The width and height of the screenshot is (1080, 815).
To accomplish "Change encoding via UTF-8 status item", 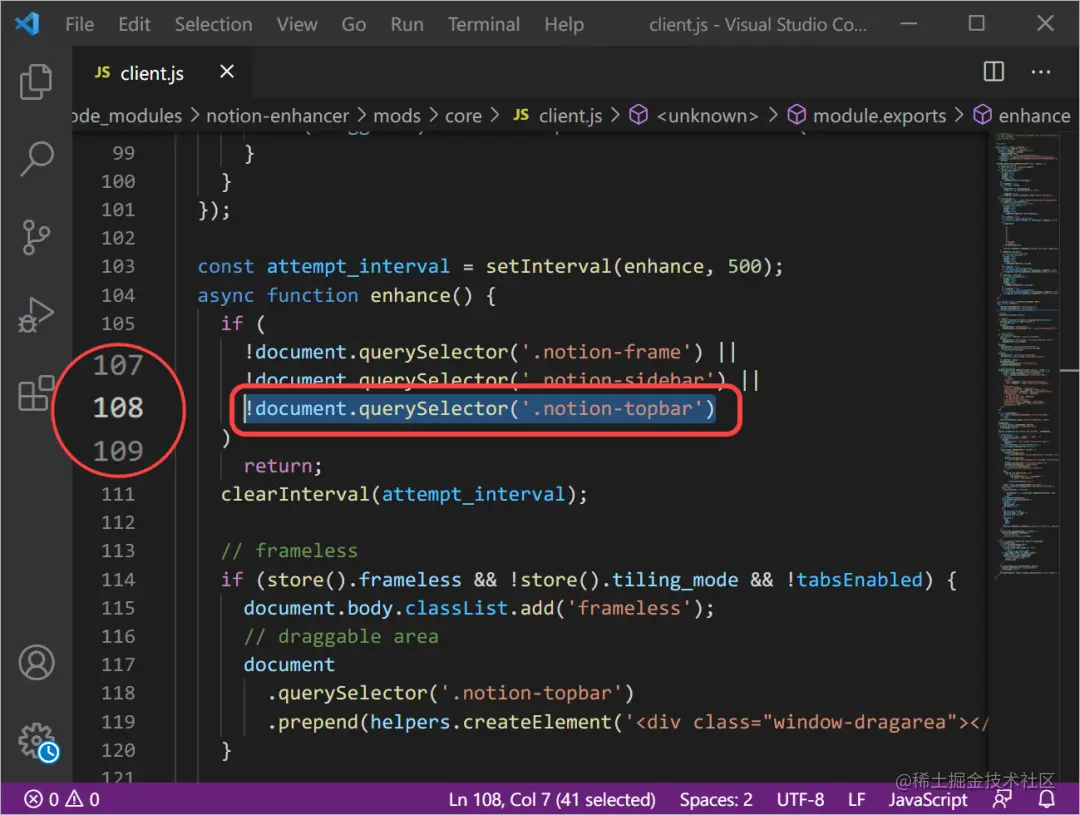I will point(800,799).
